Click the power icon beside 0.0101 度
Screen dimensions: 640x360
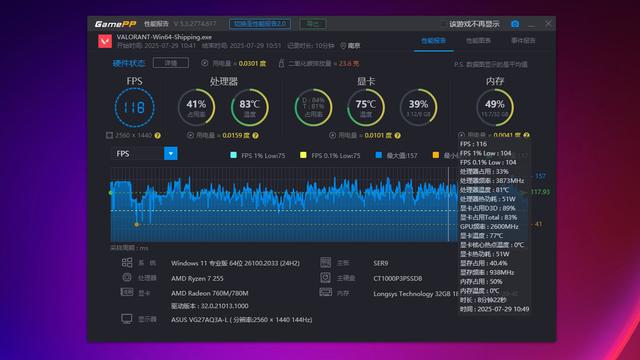click(333, 135)
